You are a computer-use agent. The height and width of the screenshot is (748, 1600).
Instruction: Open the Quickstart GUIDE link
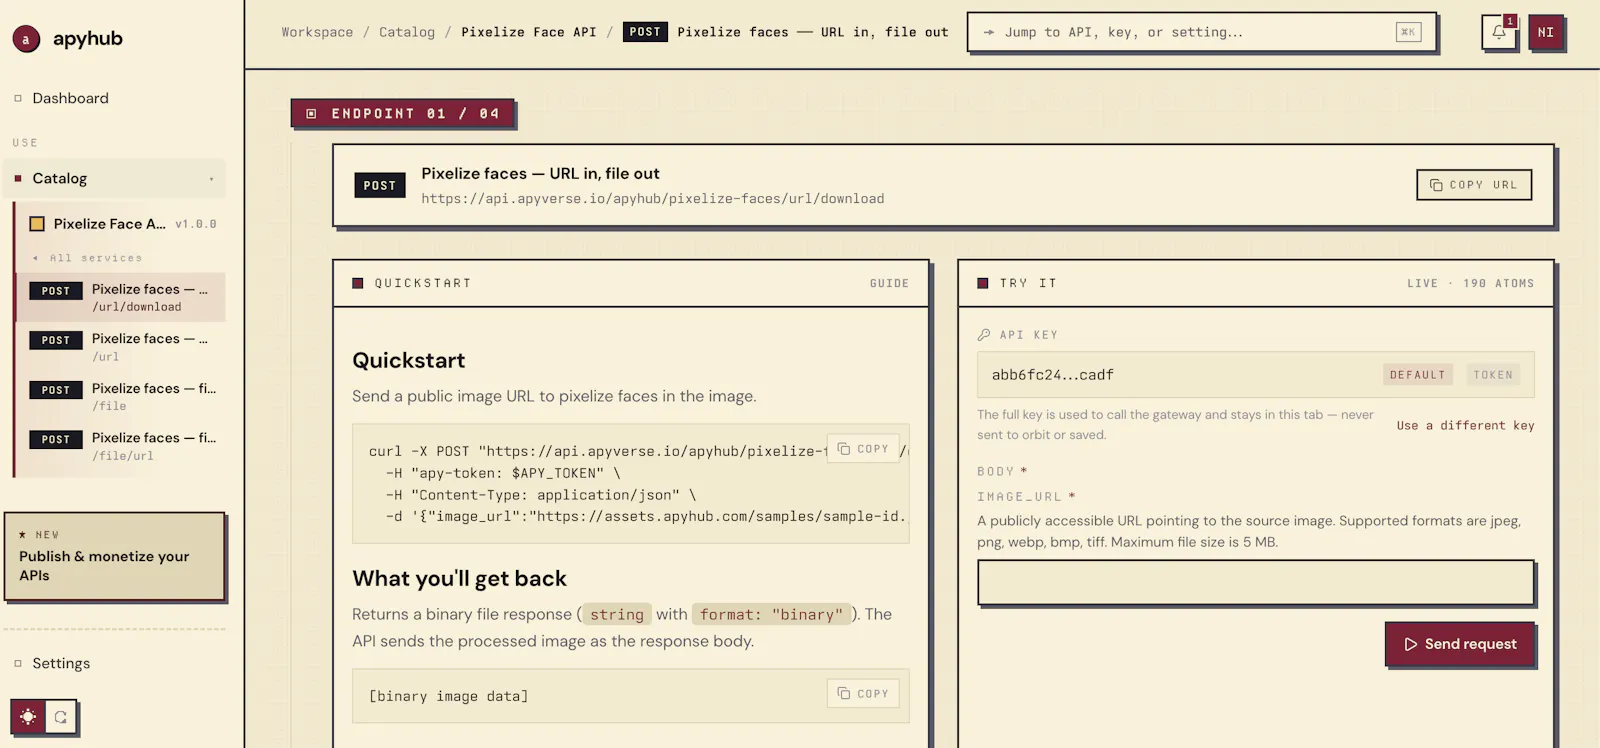point(889,284)
